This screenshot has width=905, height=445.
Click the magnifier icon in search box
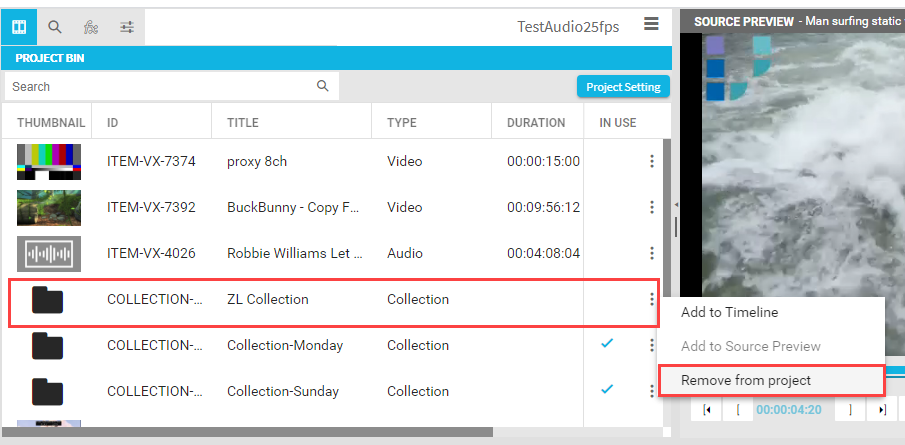tap(323, 86)
